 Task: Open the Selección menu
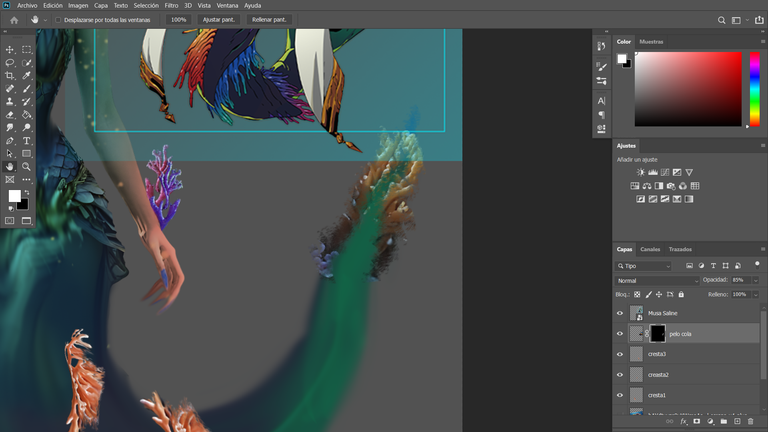click(146, 5)
